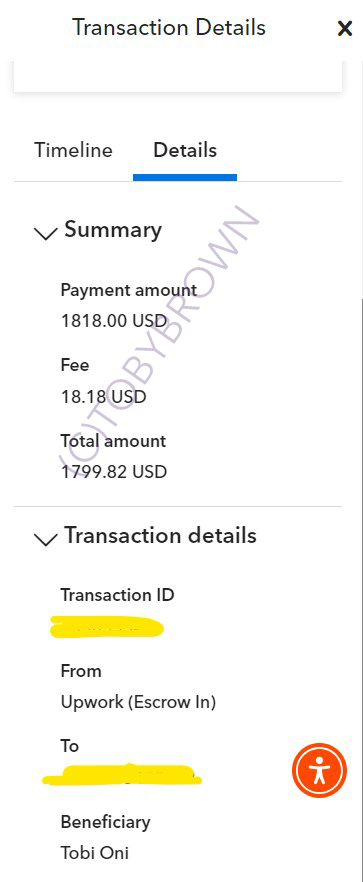Click the Transaction details heading
363x882 pixels.
(x=160, y=536)
